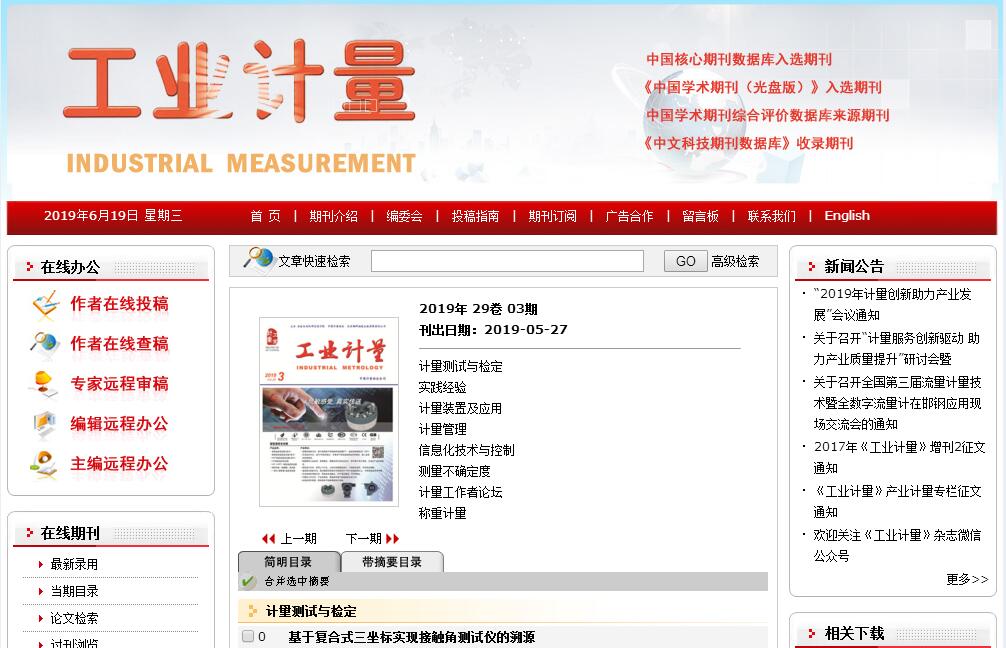Click the chief editor remote office icon

[45, 464]
